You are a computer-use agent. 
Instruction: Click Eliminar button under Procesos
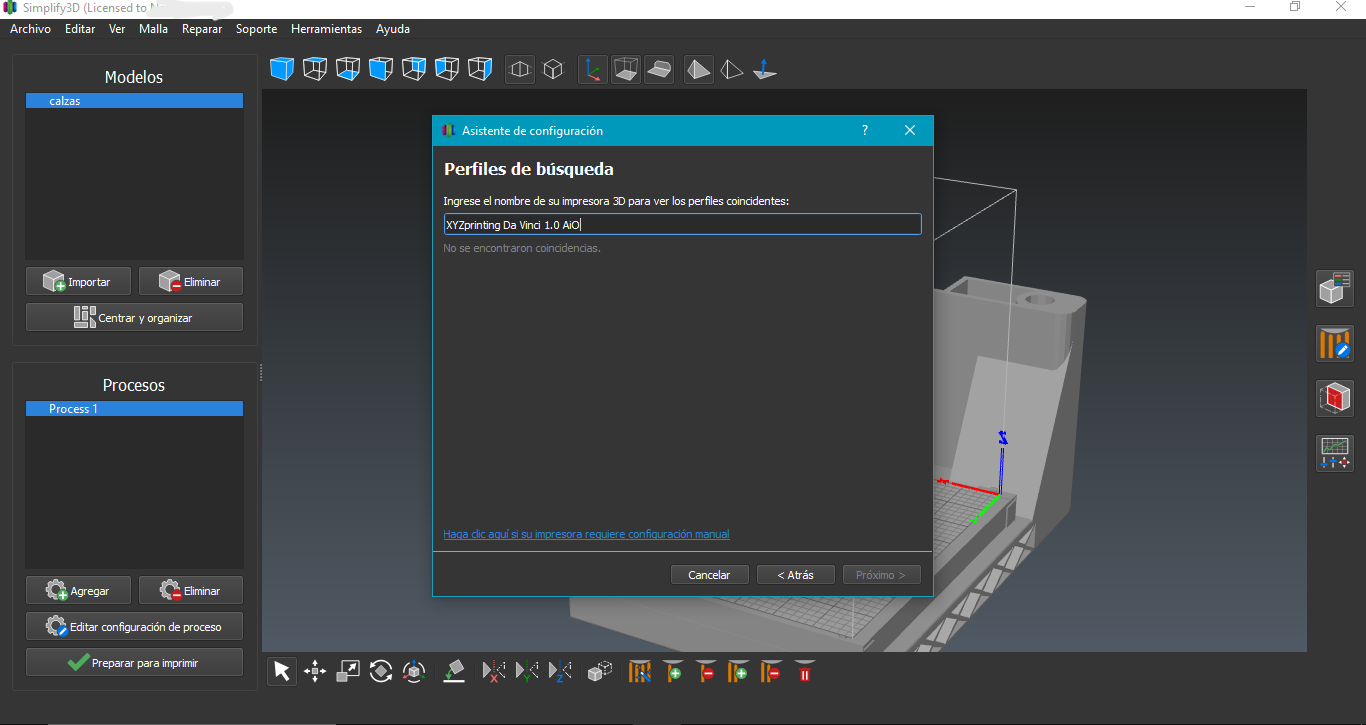[x=190, y=590]
